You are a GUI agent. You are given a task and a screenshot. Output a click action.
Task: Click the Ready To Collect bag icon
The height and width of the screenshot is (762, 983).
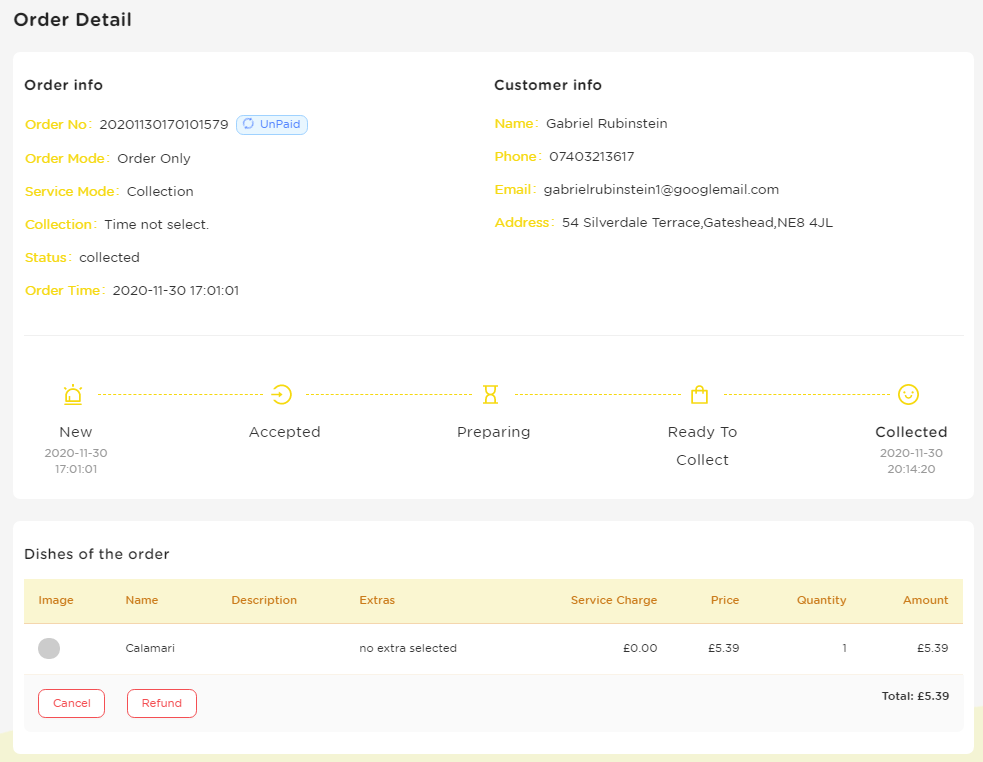(699, 394)
